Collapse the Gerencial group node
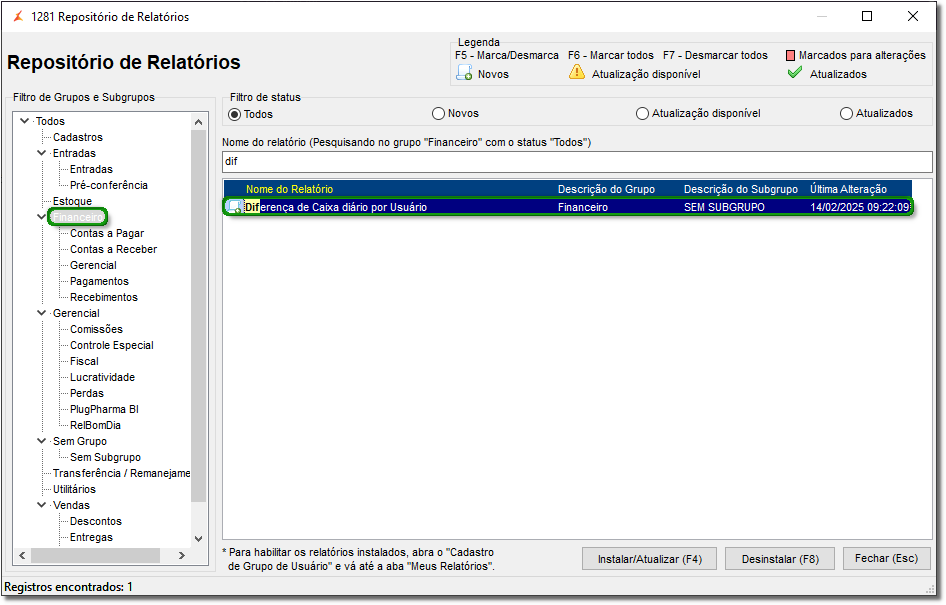946x605 pixels. [42, 313]
